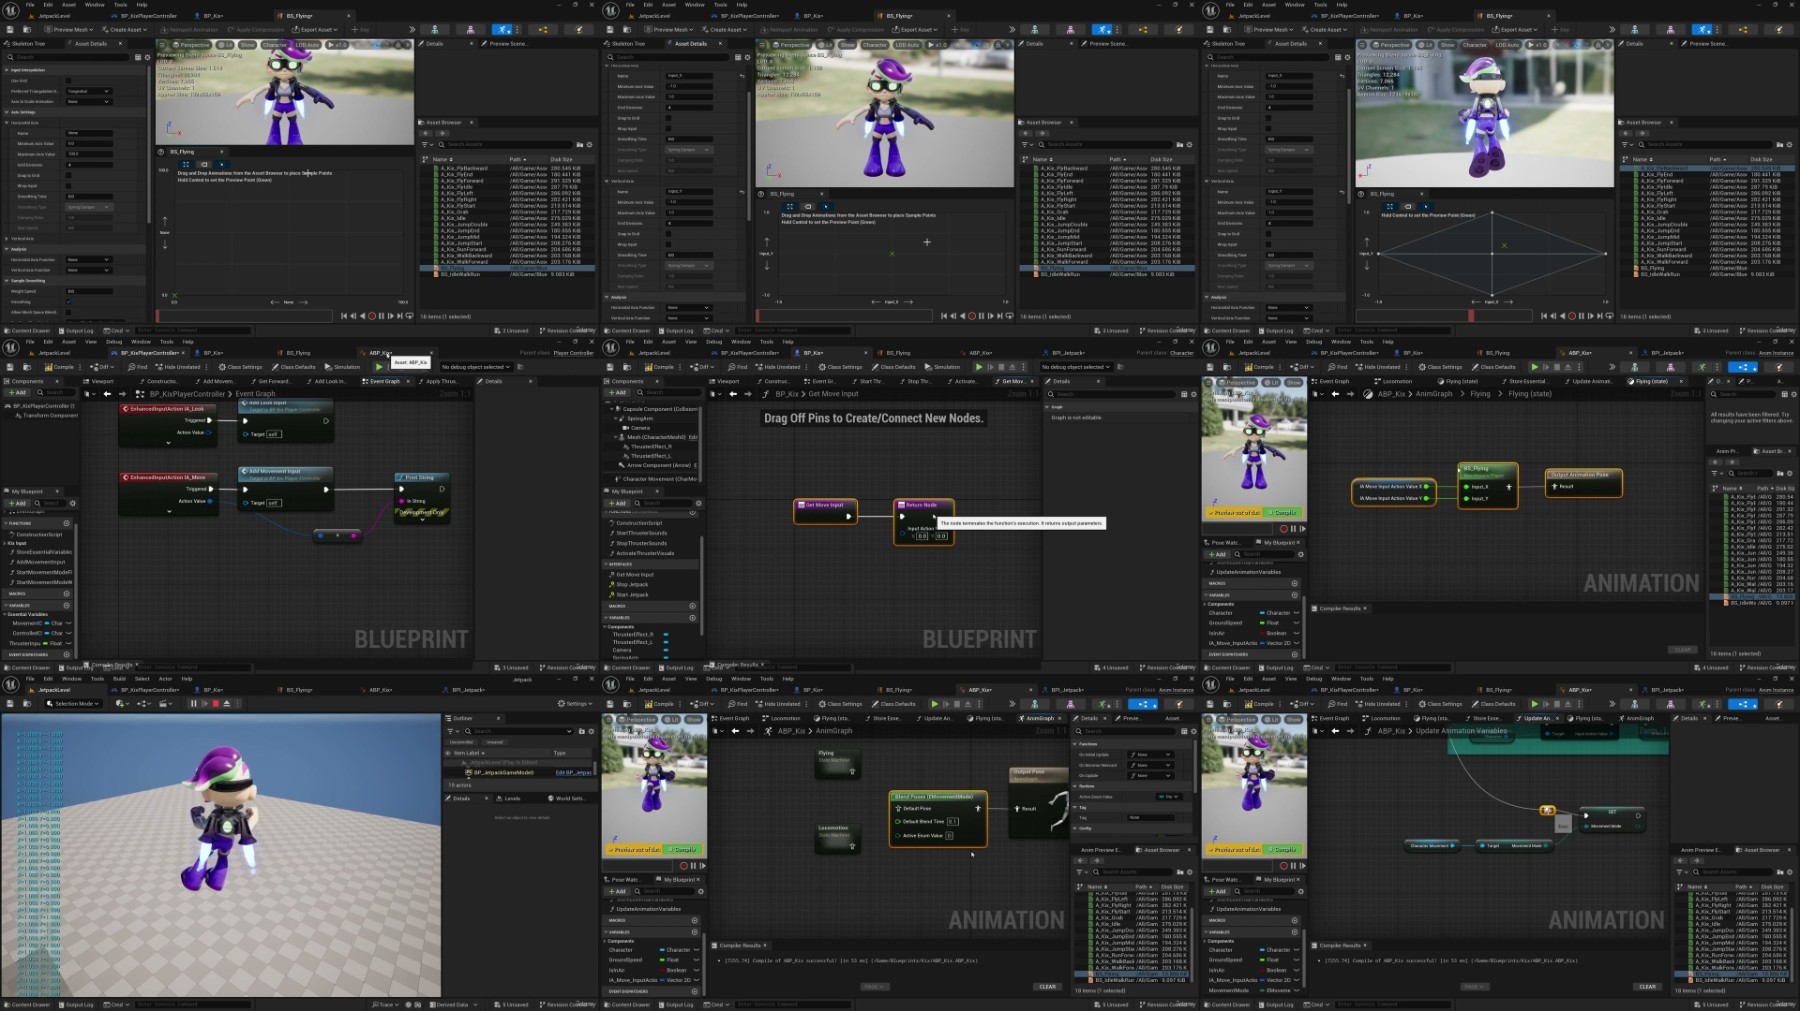Open Diff dropdown in middle-left toolbar
This screenshot has height=1011, width=1800.
pos(101,367)
